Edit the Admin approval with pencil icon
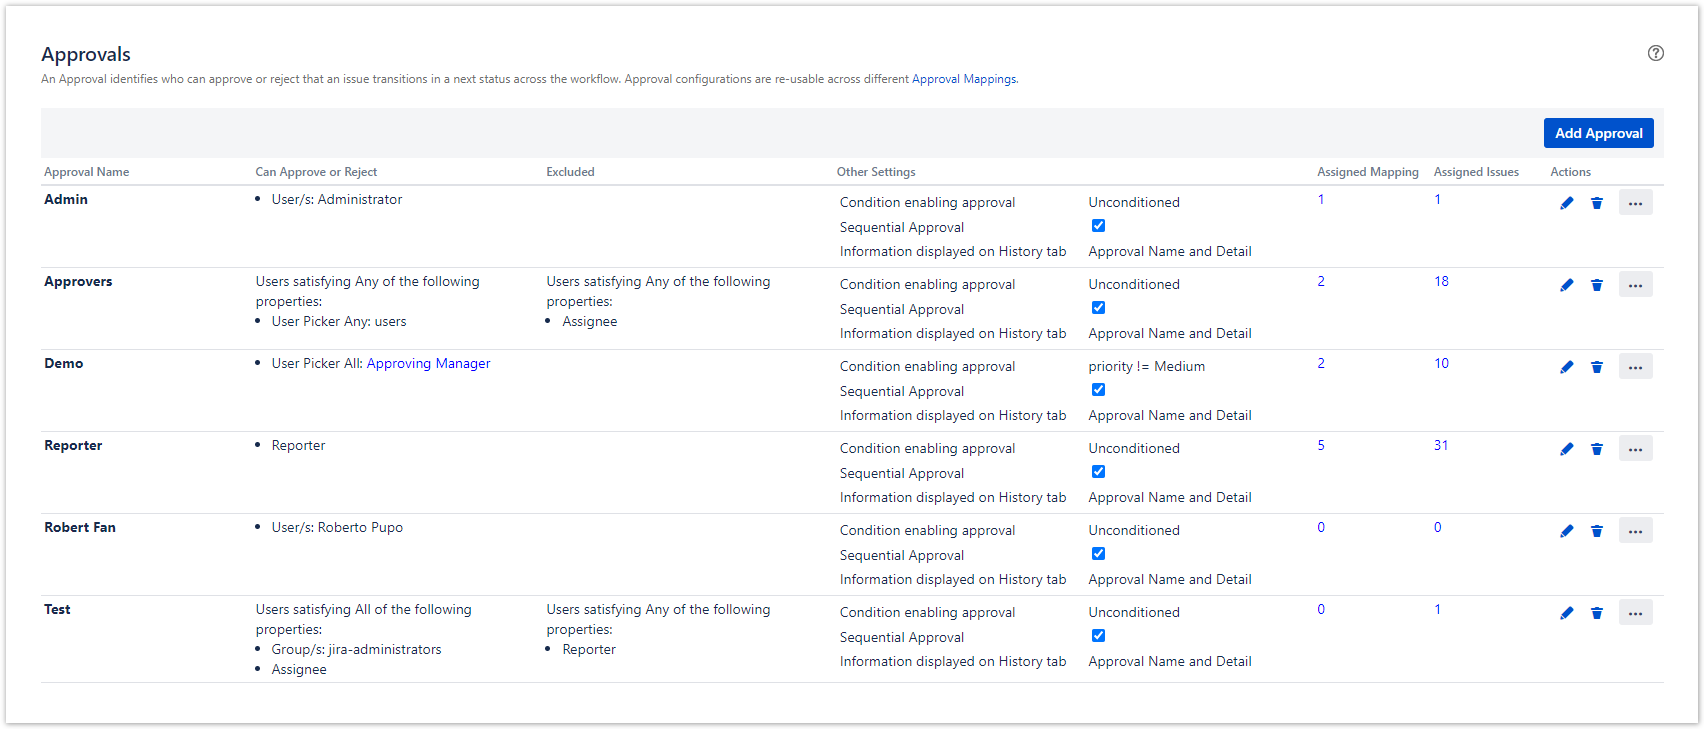The image size is (1704, 729). [1566, 203]
